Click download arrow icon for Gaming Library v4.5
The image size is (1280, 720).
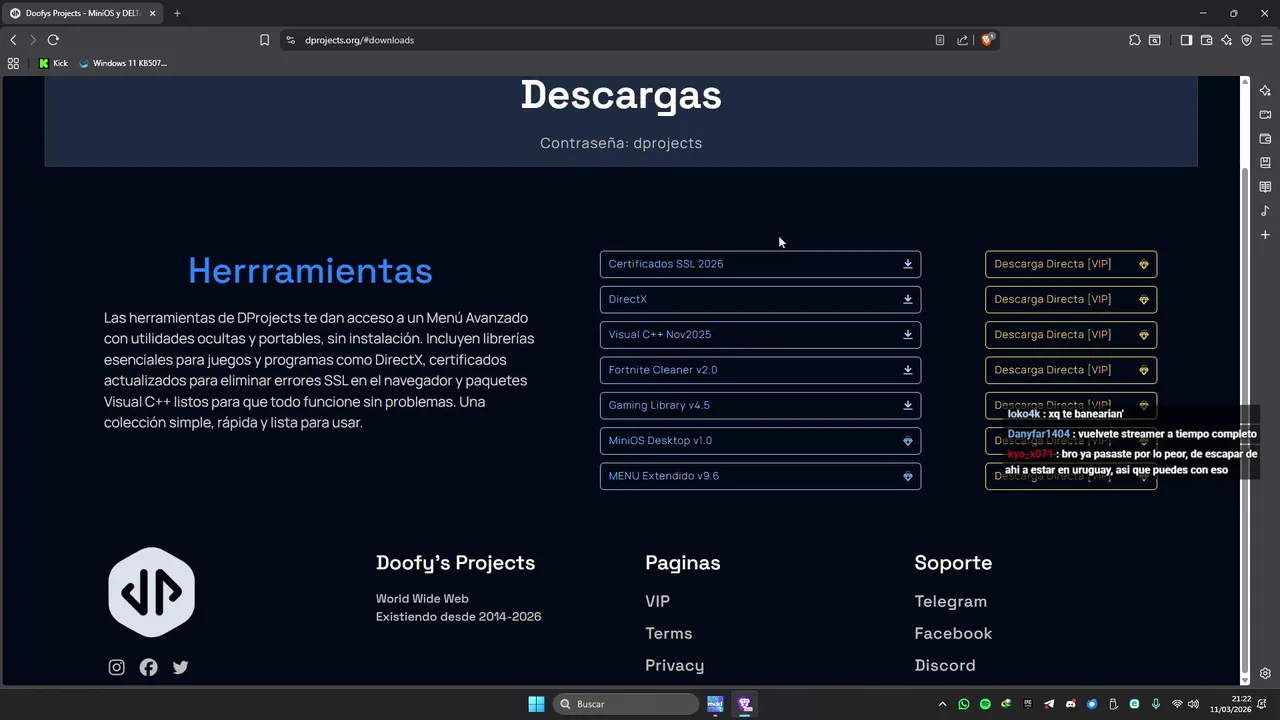click(908, 405)
